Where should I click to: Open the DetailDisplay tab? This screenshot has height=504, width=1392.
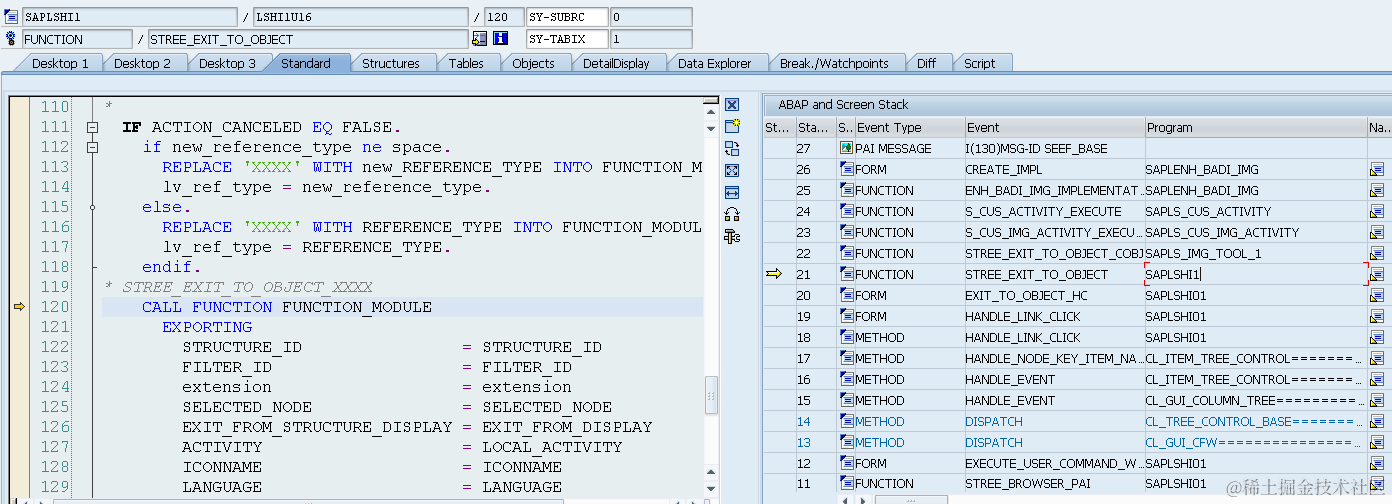pyautogui.click(x=616, y=63)
